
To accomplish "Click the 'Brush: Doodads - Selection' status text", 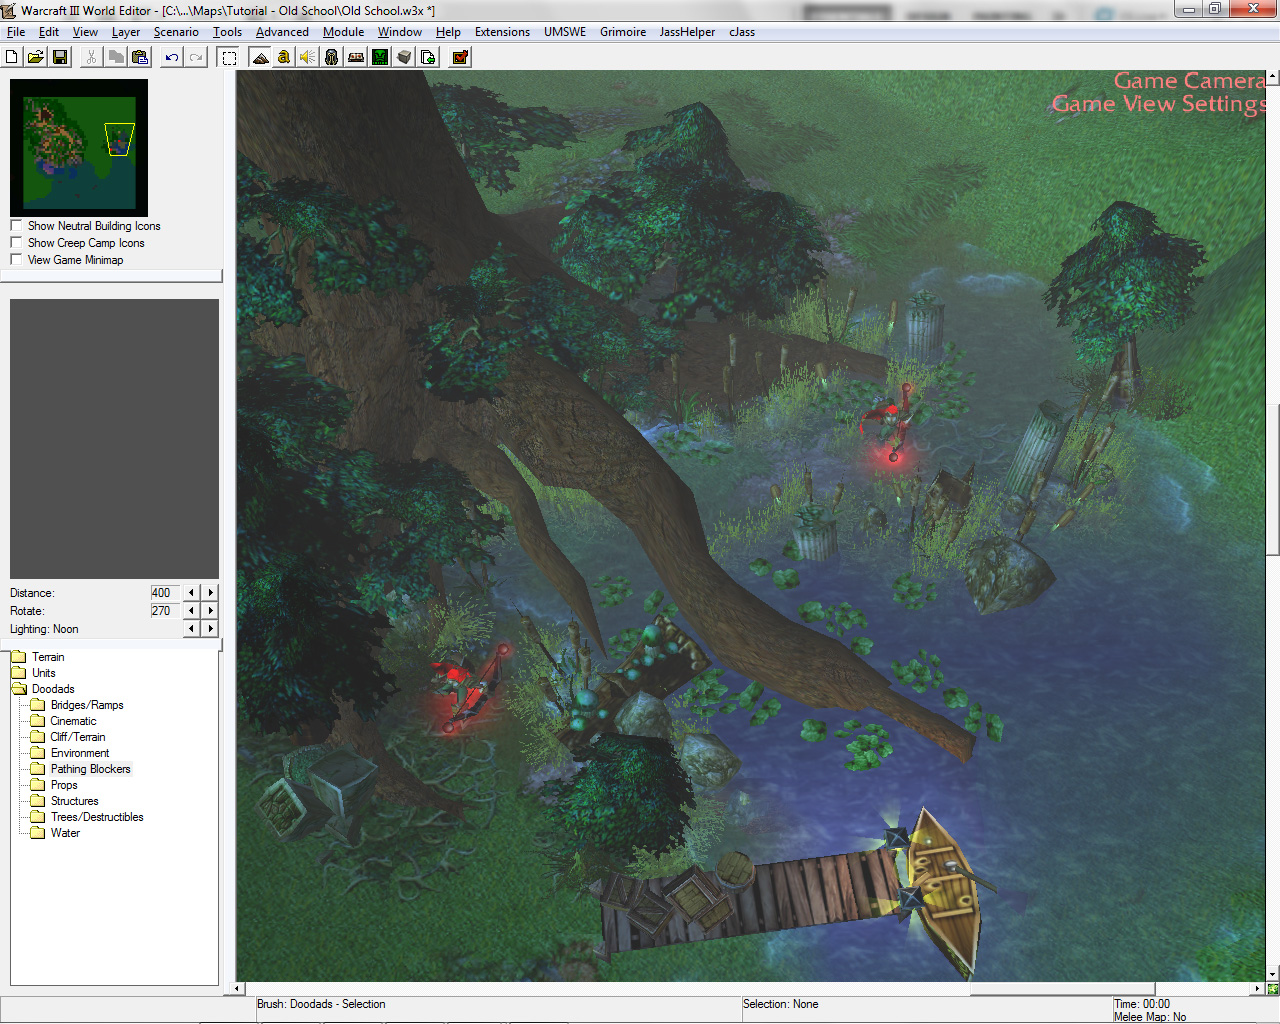I will click(321, 1004).
